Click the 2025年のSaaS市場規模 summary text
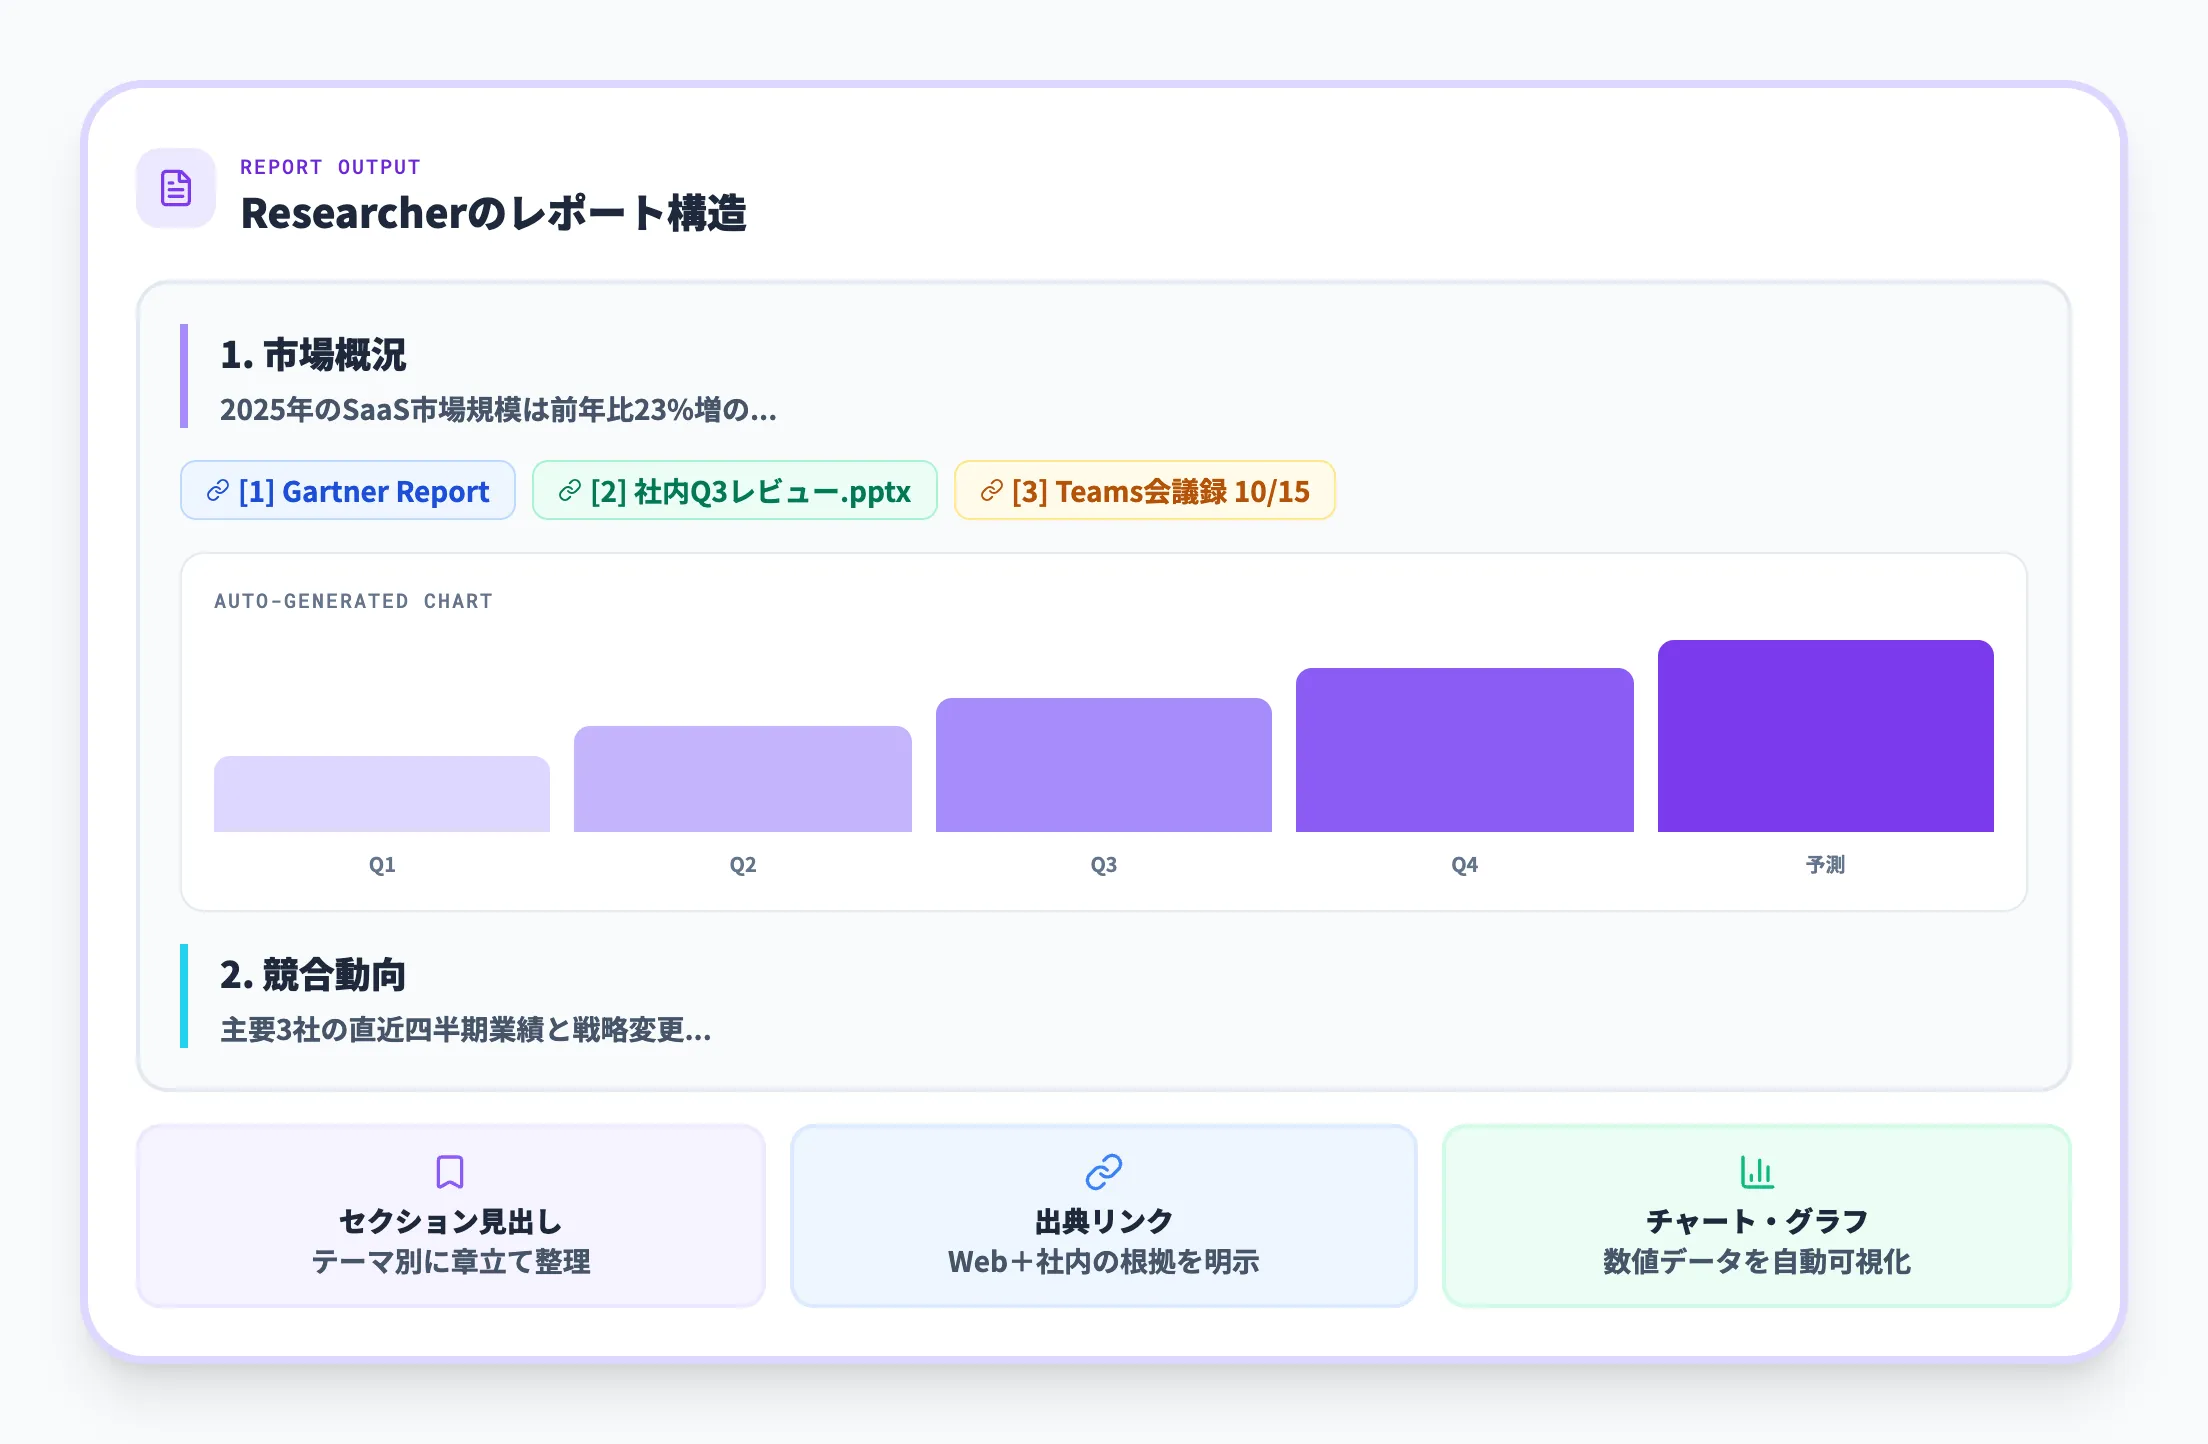Viewport: 2208px width, 1444px height. click(x=498, y=410)
